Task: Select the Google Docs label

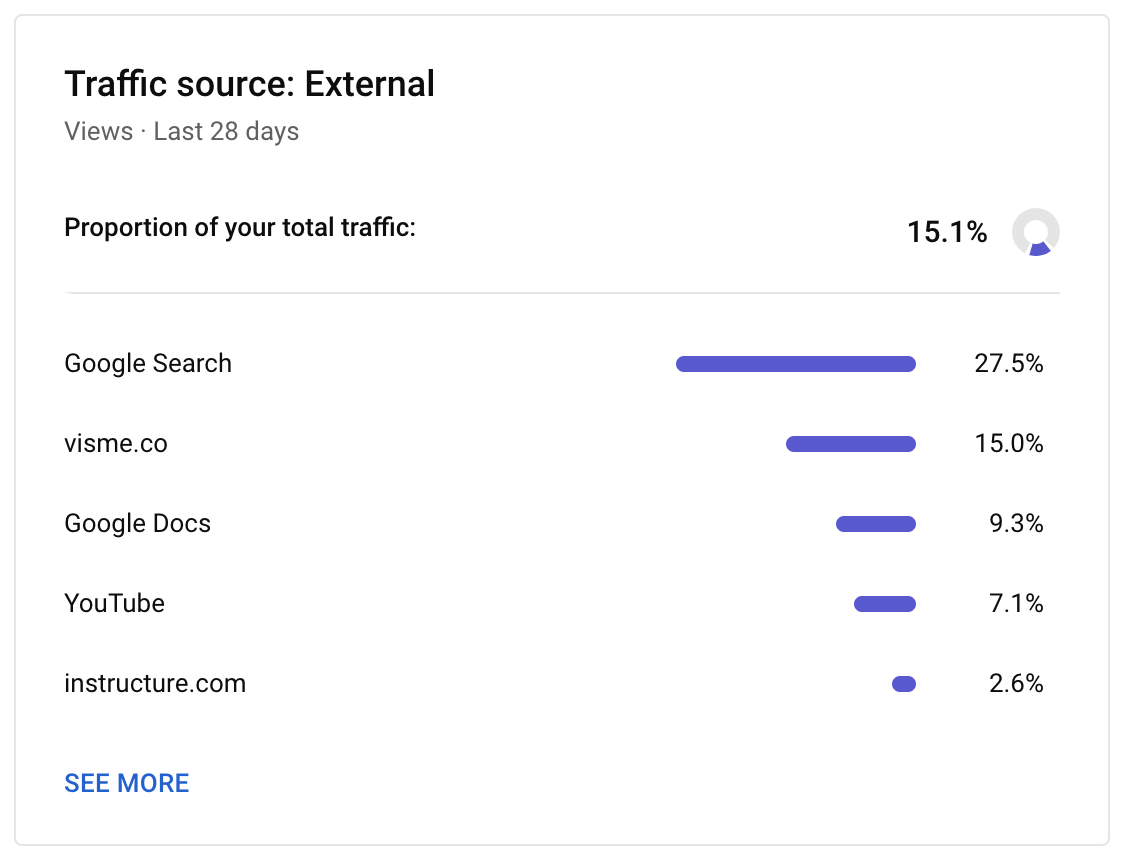Action: click(137, 523)
